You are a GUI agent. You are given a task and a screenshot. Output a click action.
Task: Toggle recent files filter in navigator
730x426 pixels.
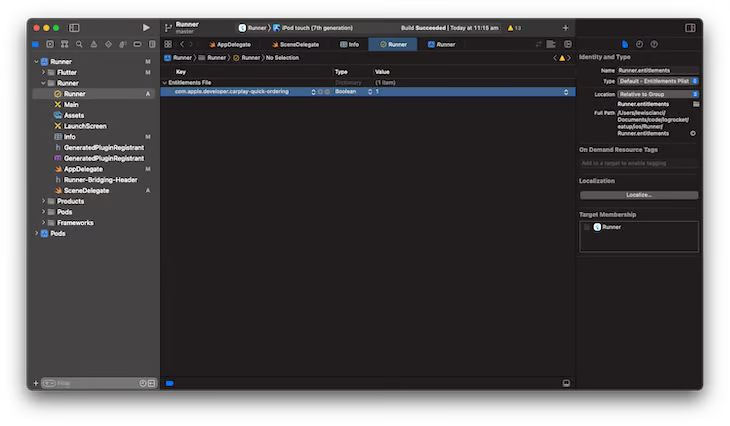142,383
